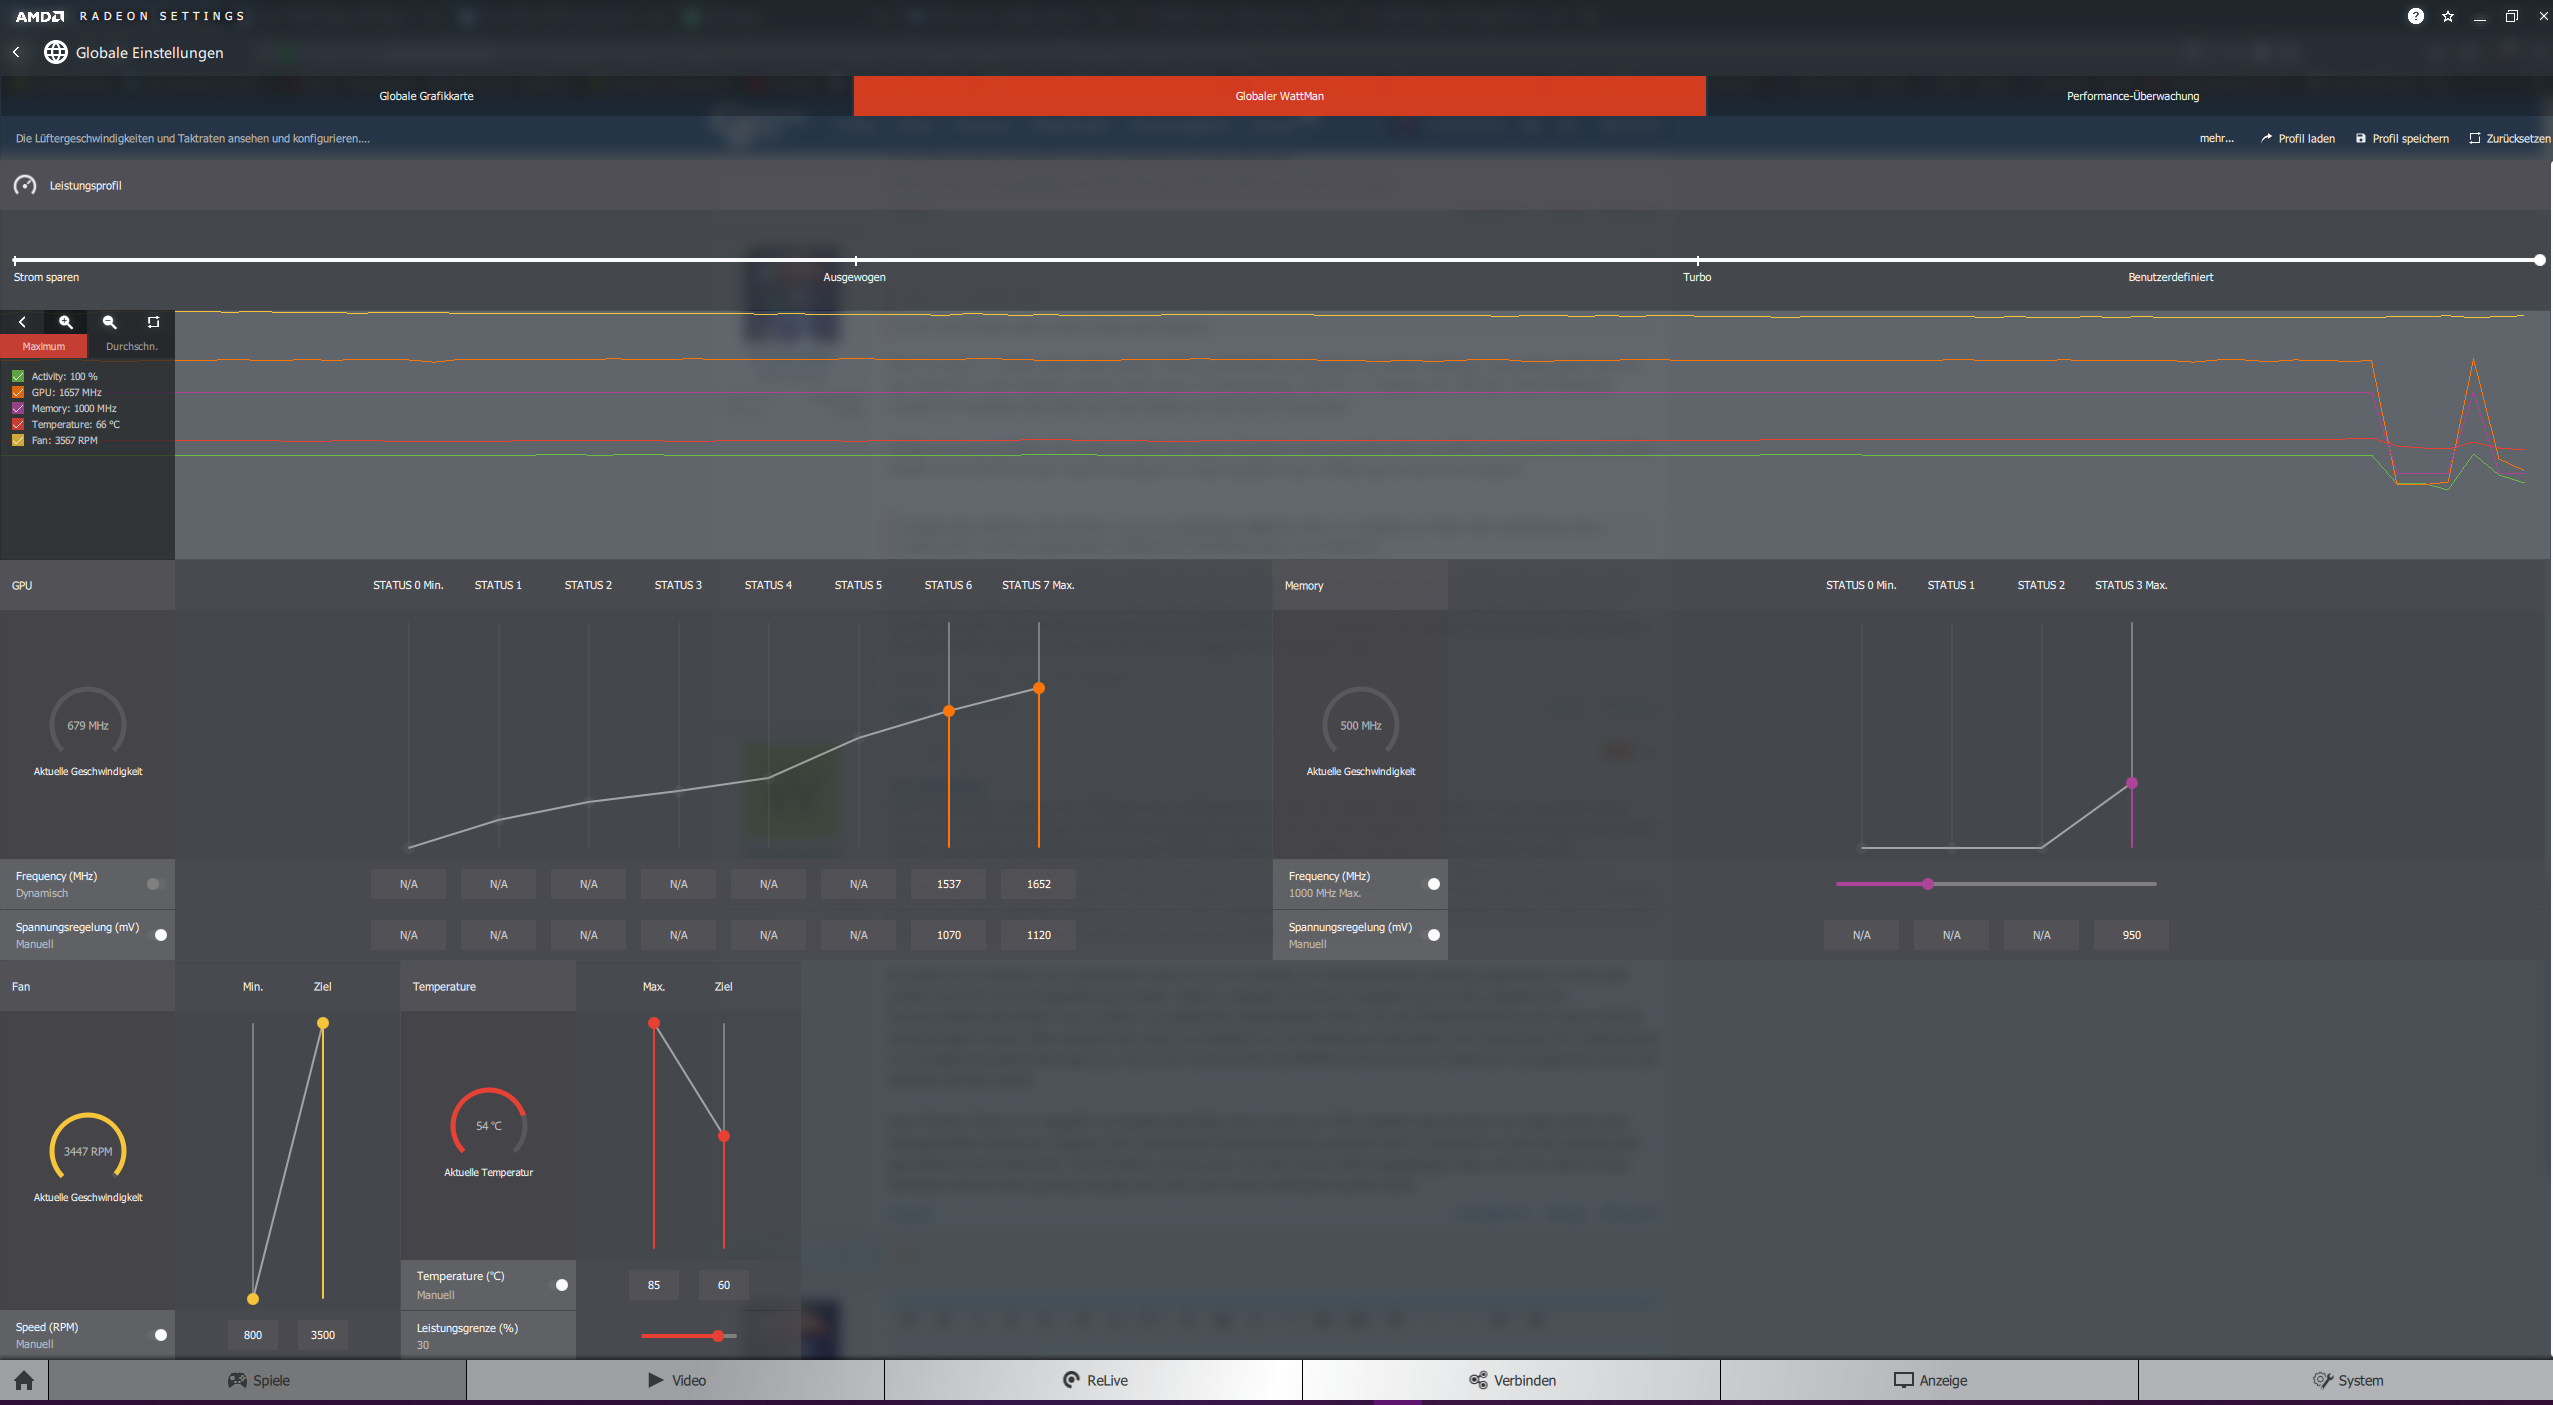Viewport: 2553px width, 1405px height.
Task: Click the star favorites icon in title bar
Action: [x=2448, y=16]
